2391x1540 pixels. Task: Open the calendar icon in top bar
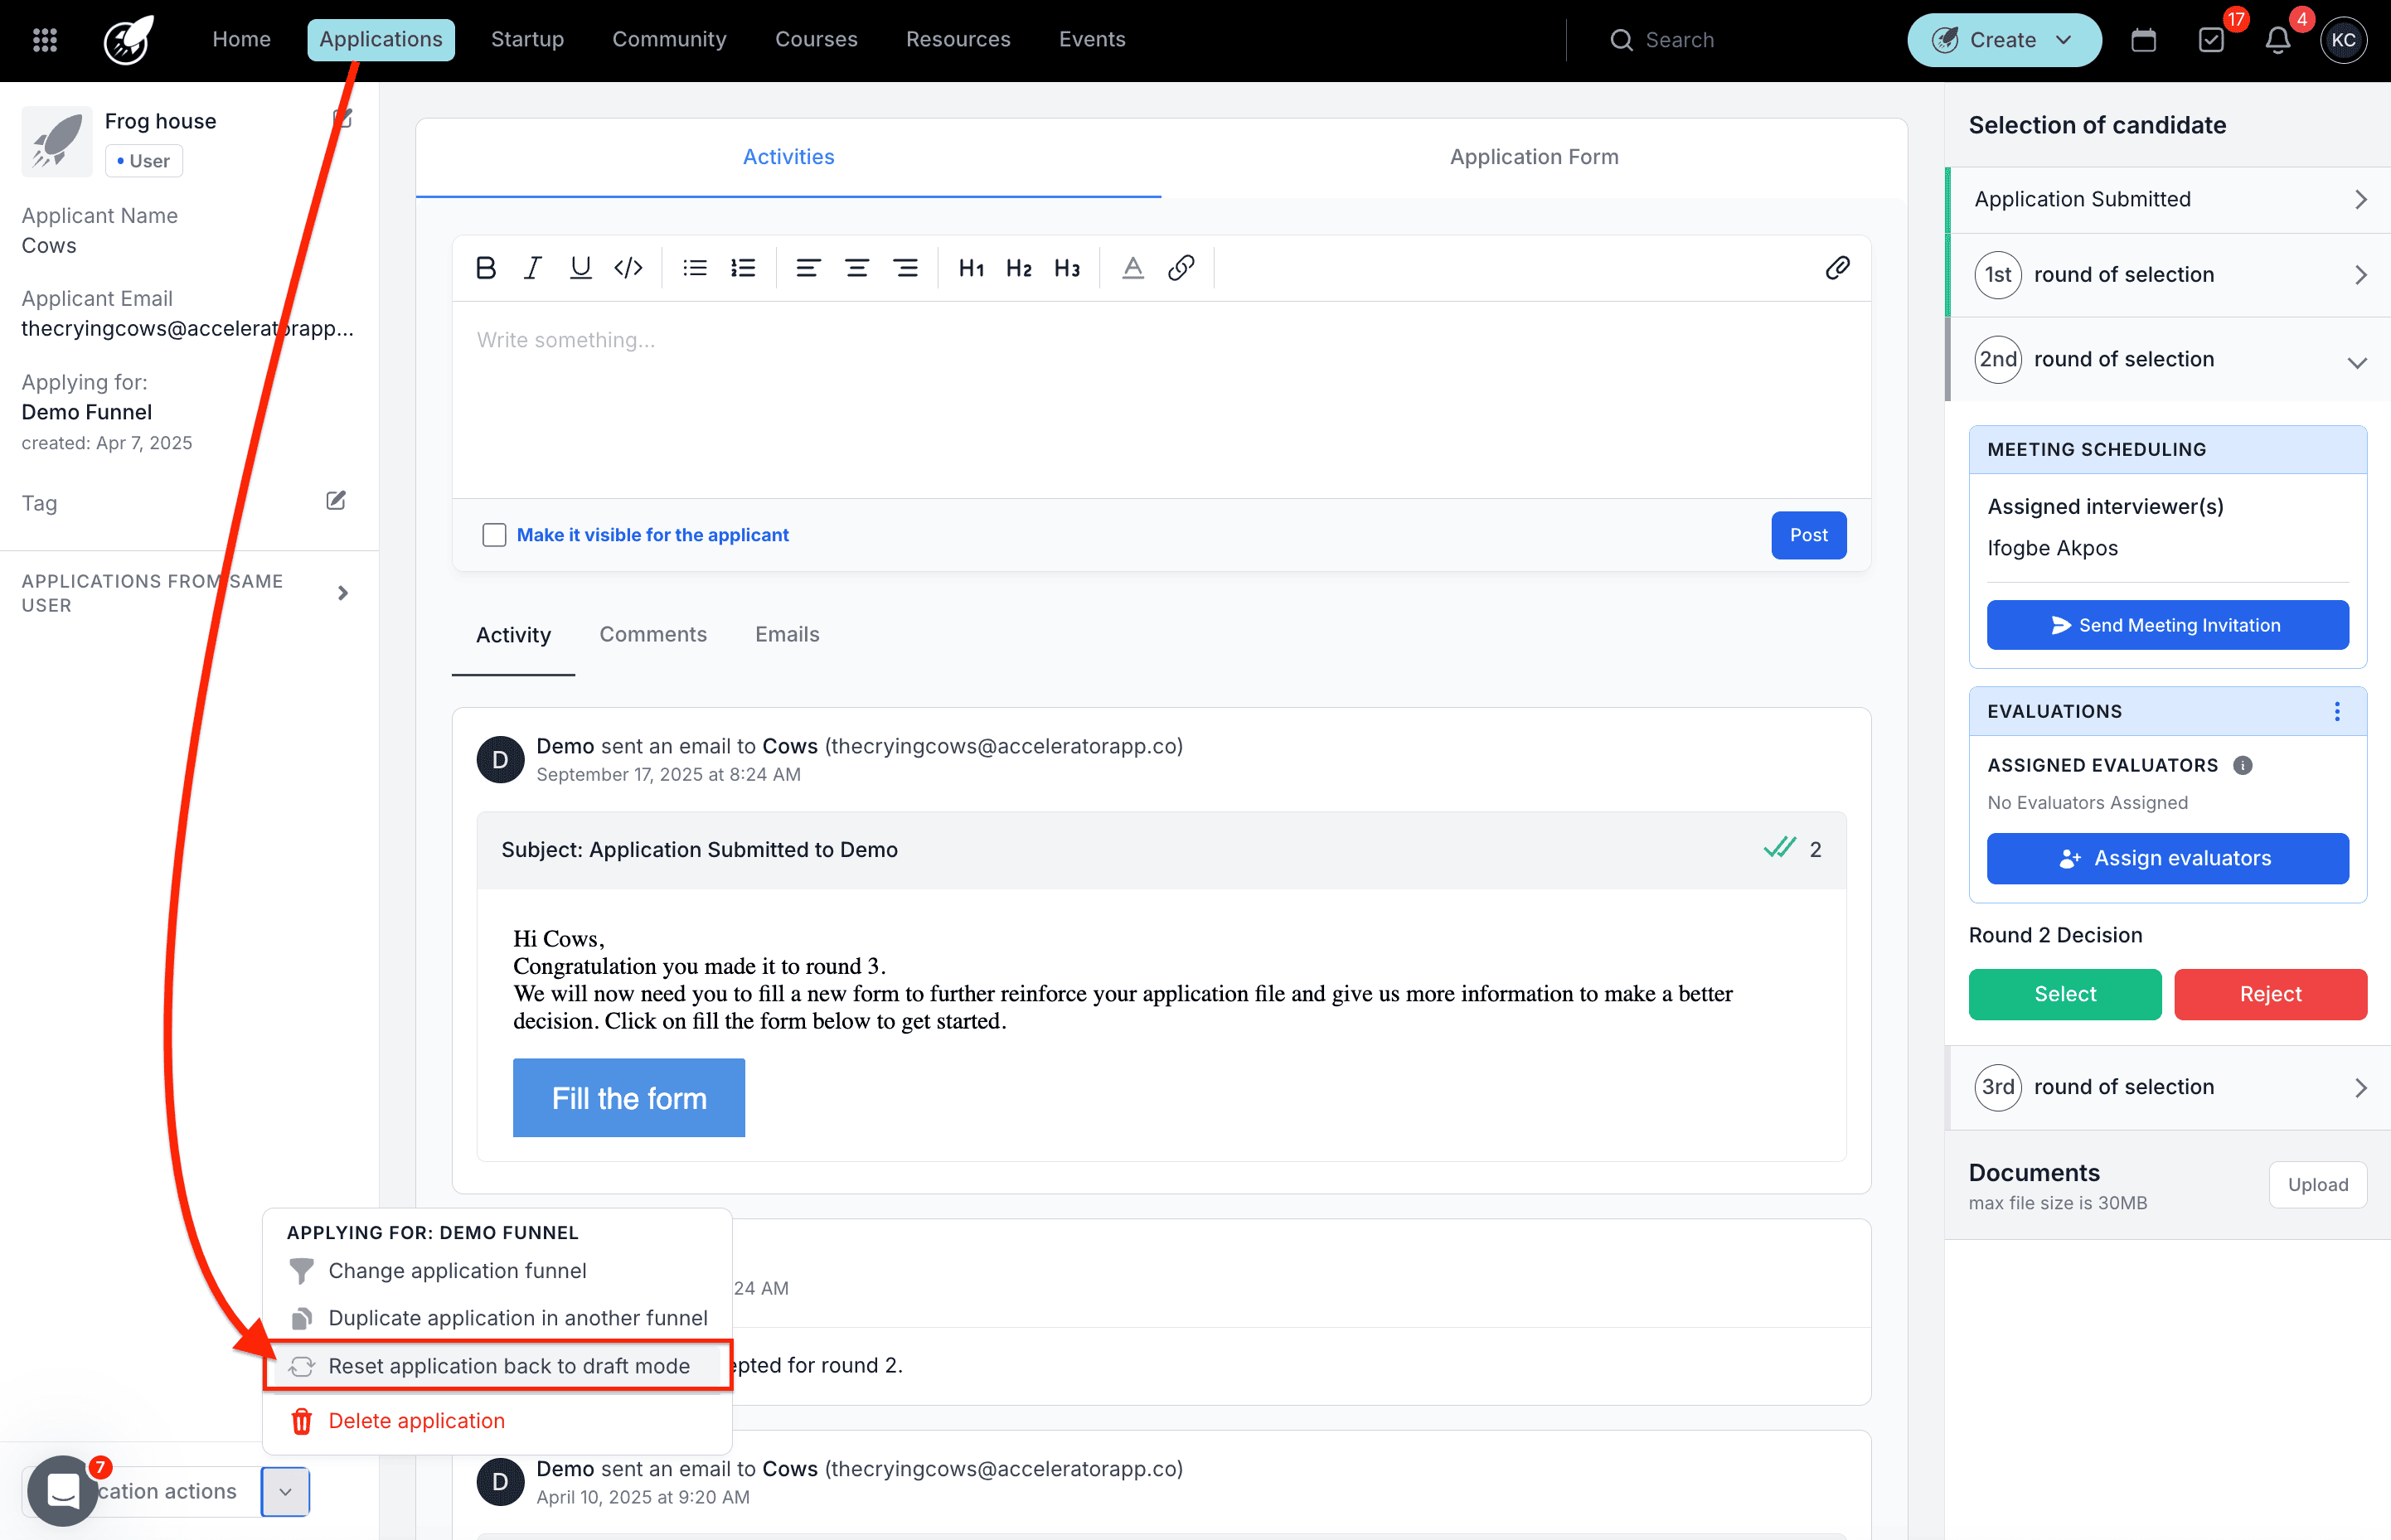2143,40
